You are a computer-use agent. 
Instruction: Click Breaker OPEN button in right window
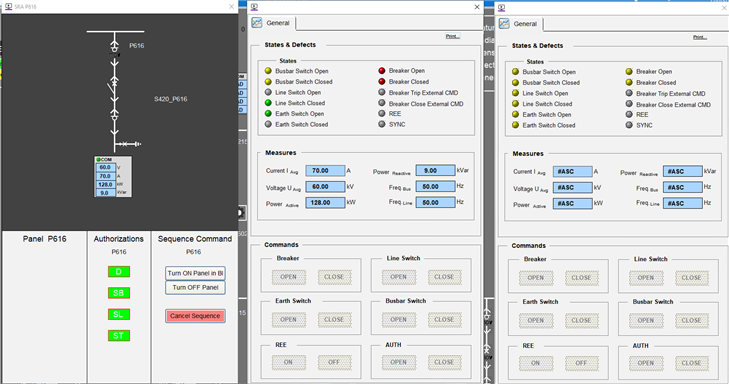[536, 278]
